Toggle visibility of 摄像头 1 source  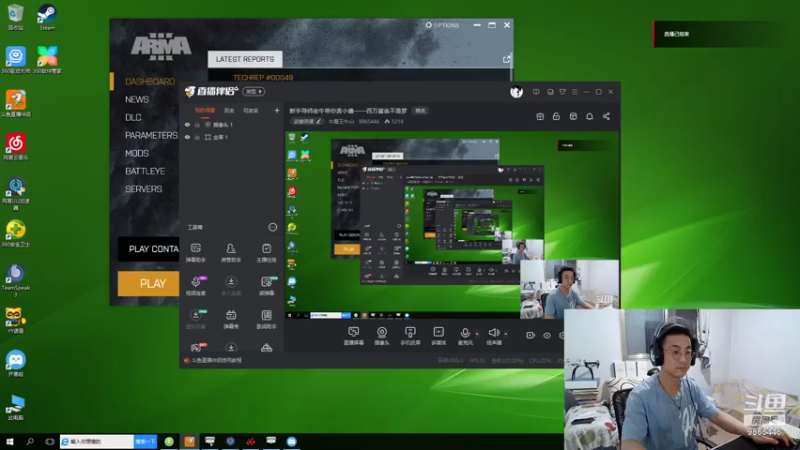[x=187, y=124]
